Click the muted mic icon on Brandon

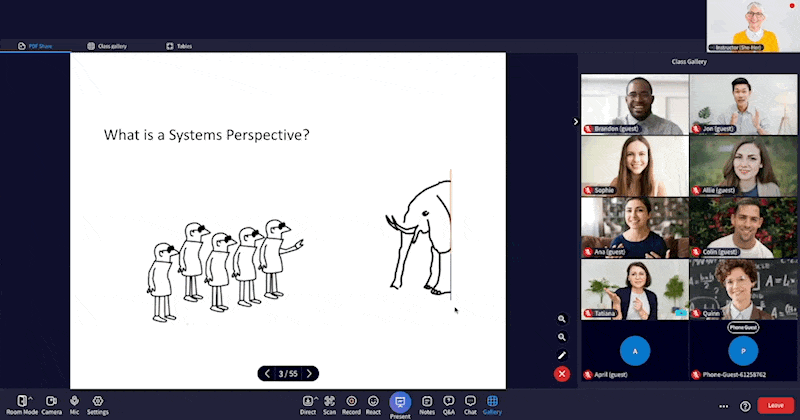click(x=588, y=129)
